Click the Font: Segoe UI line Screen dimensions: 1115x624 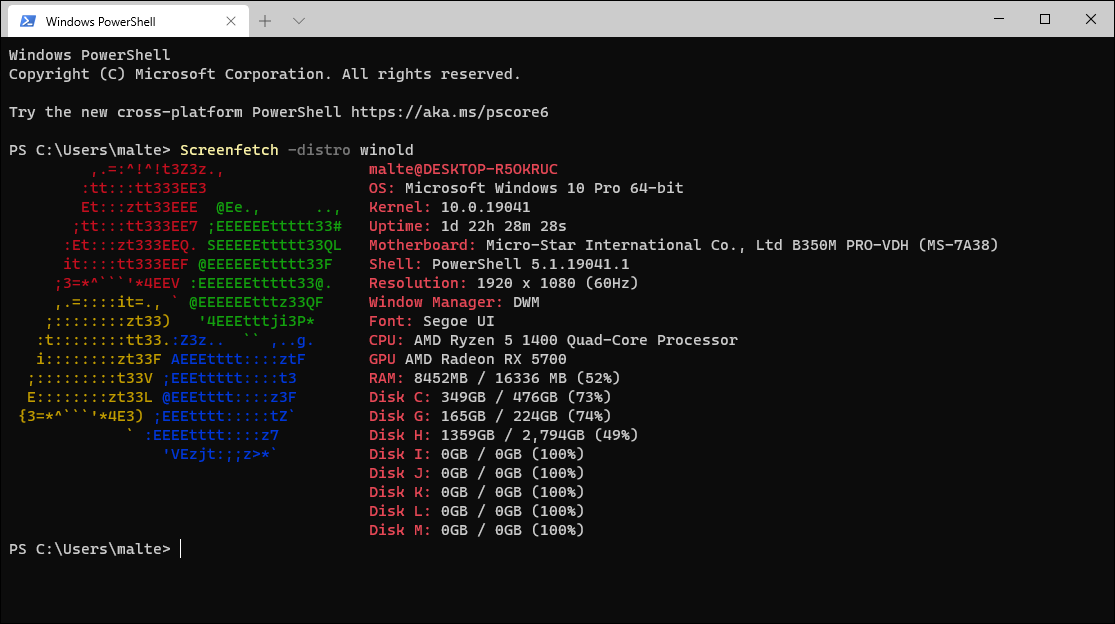[431, 321]
